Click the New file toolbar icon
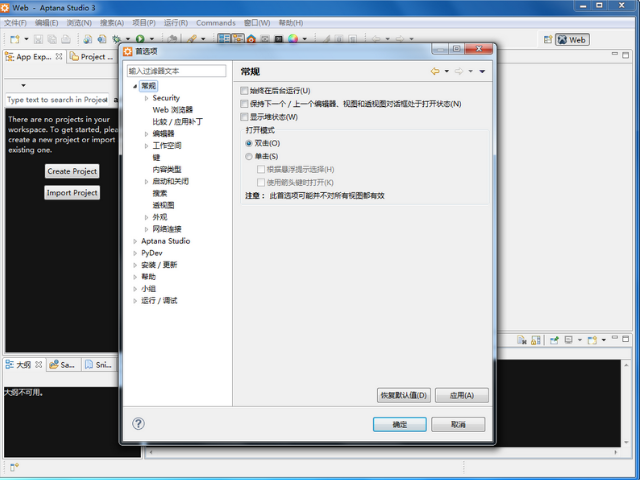Image resolution: width=641 pixels, height=480 pixels. [x=15, y=39]
